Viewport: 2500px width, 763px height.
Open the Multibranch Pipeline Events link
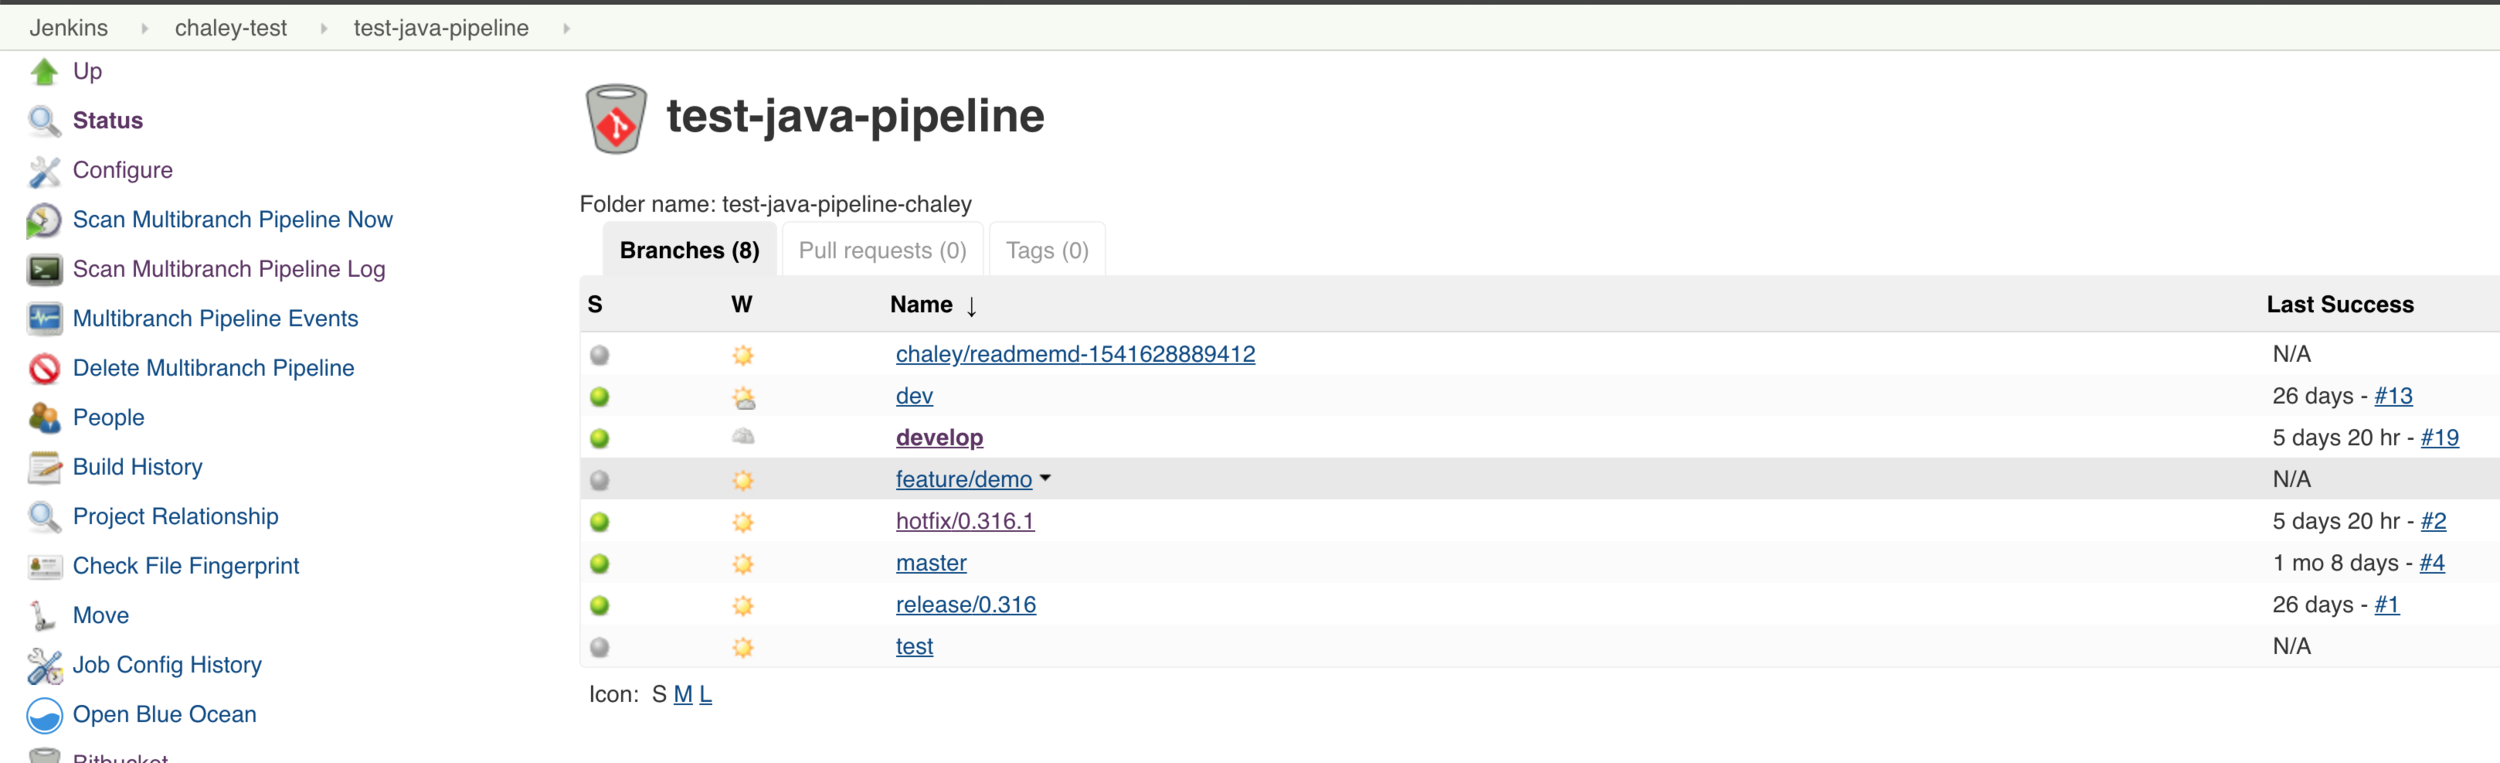tap(215, 319)
